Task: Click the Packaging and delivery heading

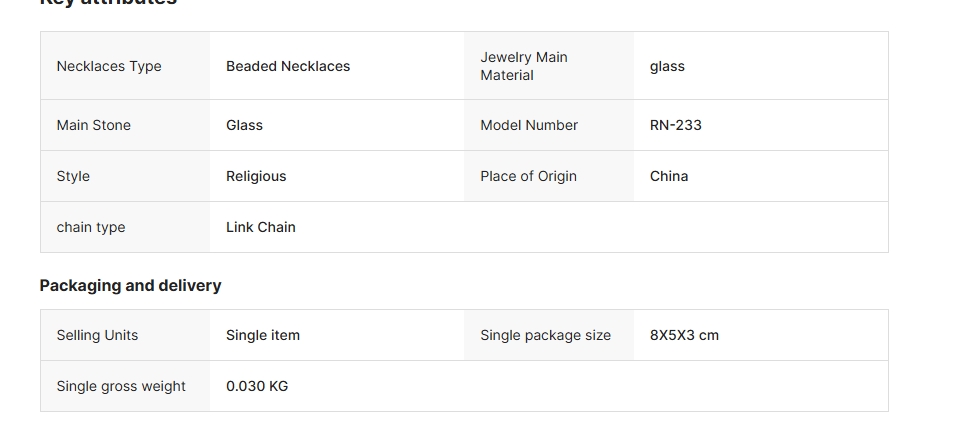Action: point(130,285)
